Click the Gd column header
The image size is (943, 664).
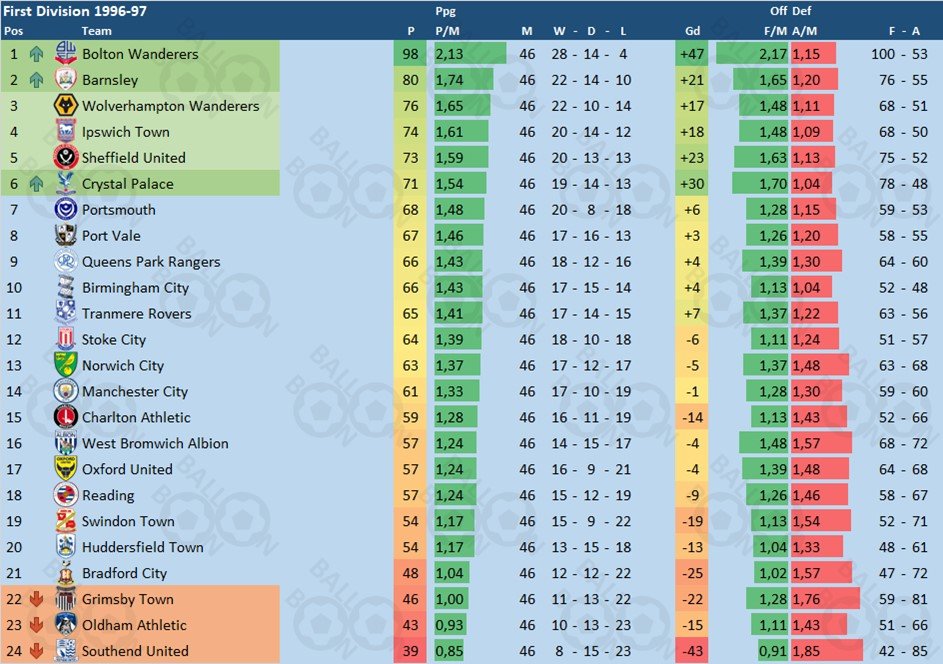[692, 31]
